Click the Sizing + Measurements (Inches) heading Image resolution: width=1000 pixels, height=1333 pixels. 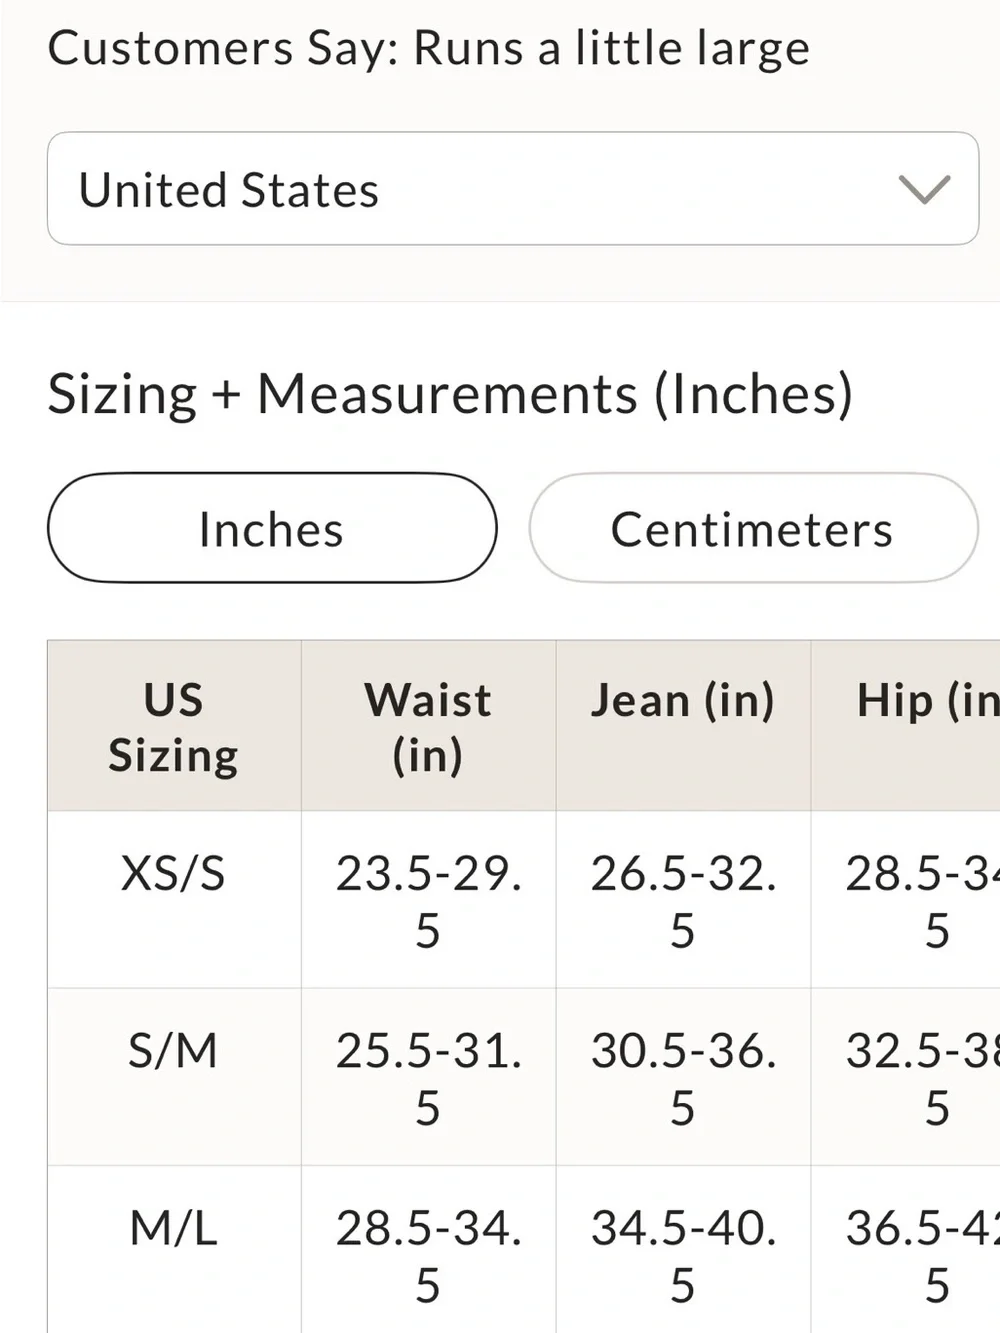tap(450, 393)
